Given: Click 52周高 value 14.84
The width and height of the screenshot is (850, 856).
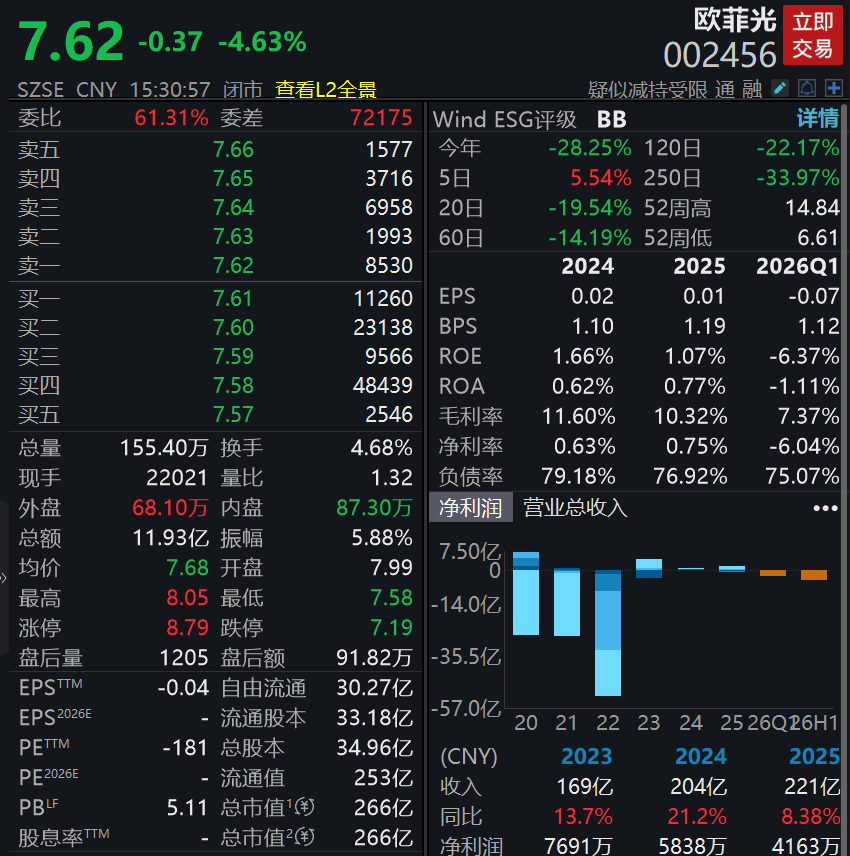Looking at the screenshot, I should point(812,208).
